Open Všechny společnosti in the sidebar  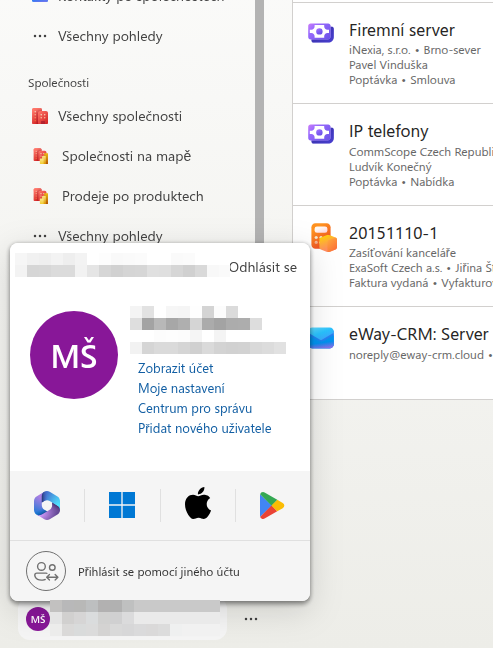click(x=120, y=117)
